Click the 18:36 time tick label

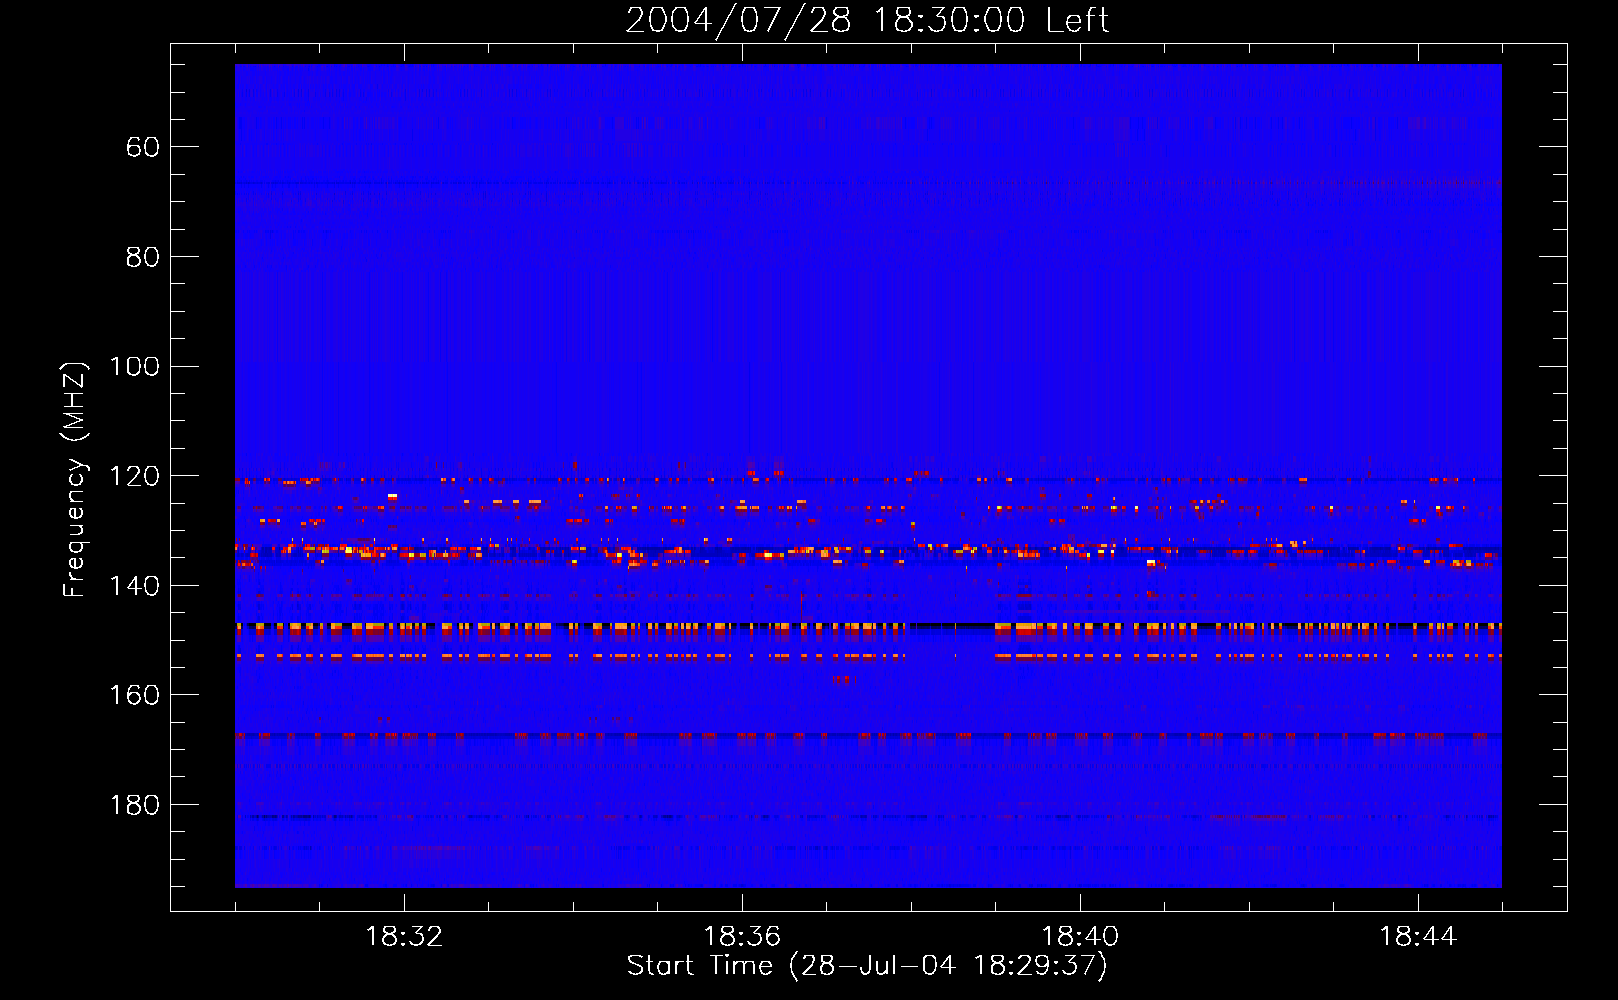click(742, 937)
